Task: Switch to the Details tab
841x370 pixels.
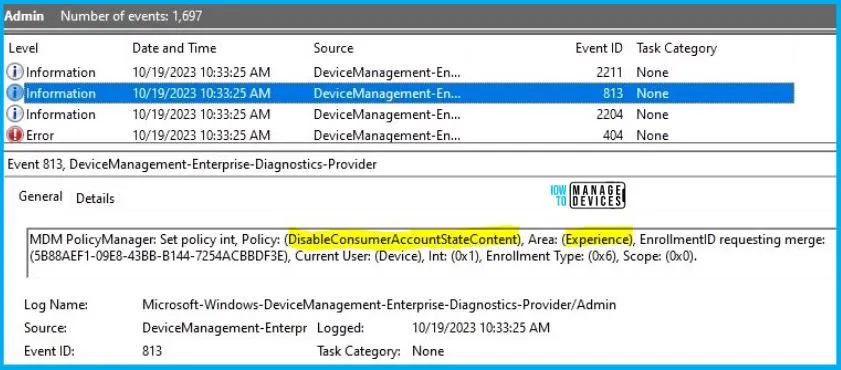Action: point(95,198)
